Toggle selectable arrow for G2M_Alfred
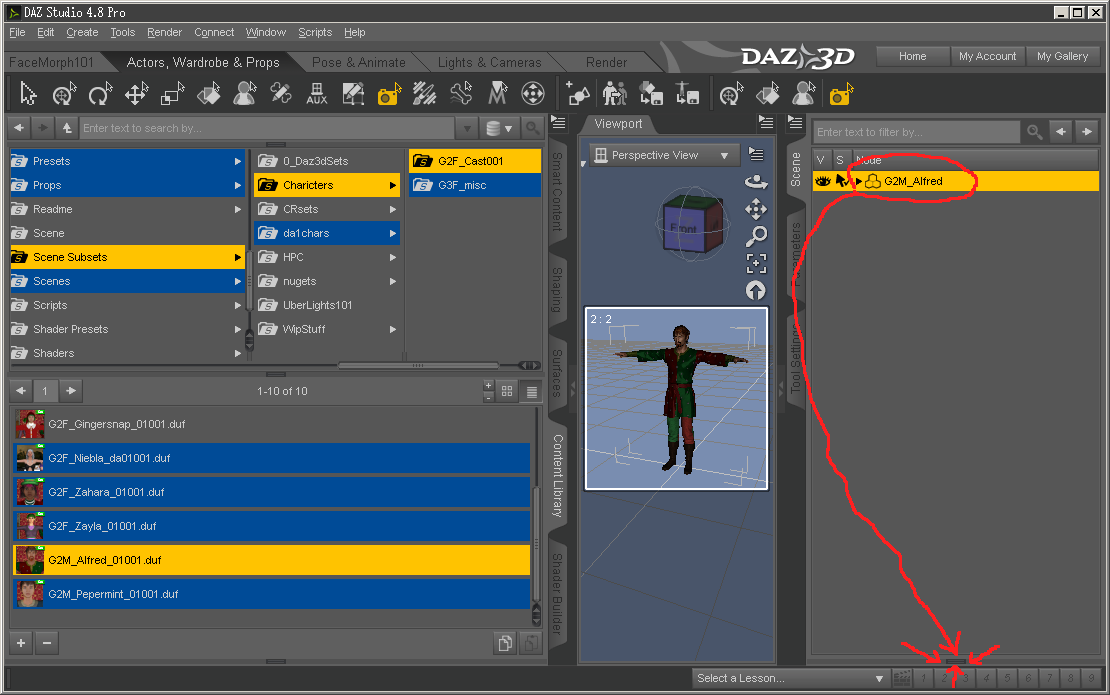Viewport: 1110px width, 695px height. pos(841,181)
